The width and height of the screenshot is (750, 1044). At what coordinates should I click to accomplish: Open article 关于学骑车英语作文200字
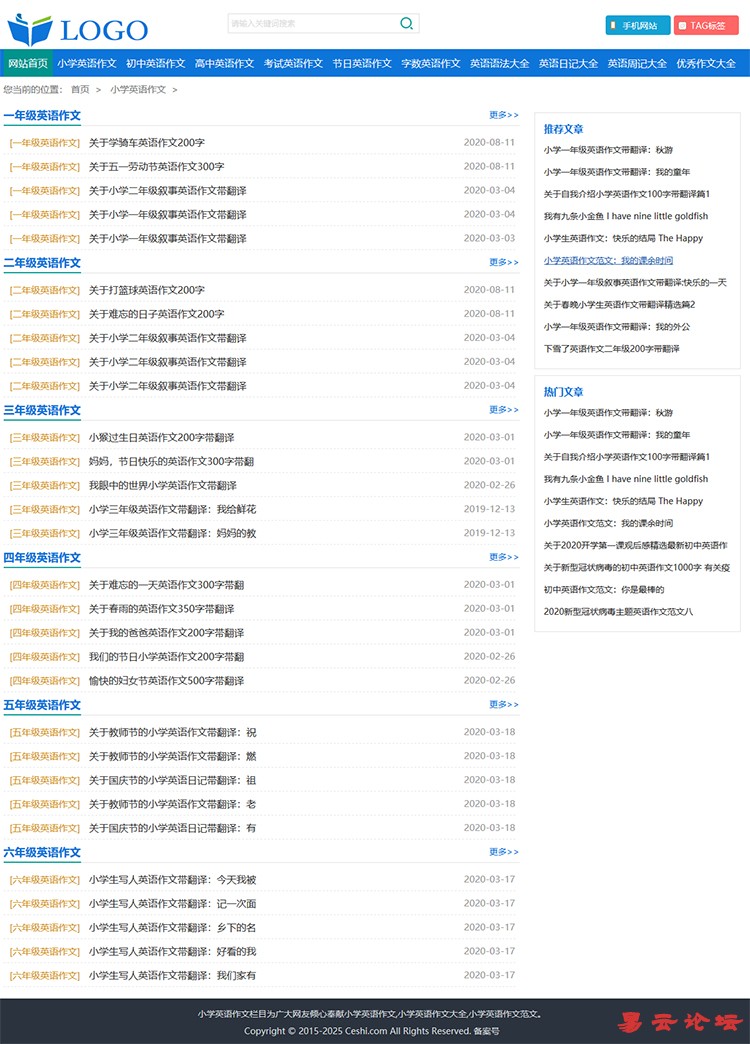pos(147,142)
